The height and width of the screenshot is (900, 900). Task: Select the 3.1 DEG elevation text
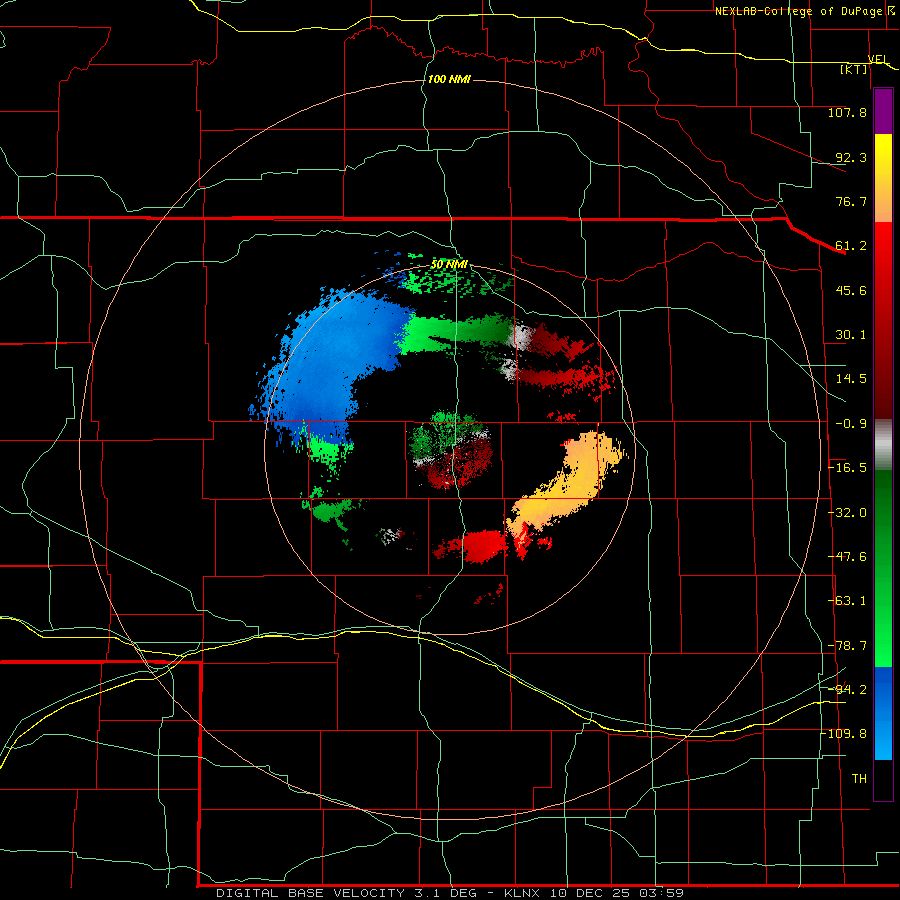tap(446, 893)
